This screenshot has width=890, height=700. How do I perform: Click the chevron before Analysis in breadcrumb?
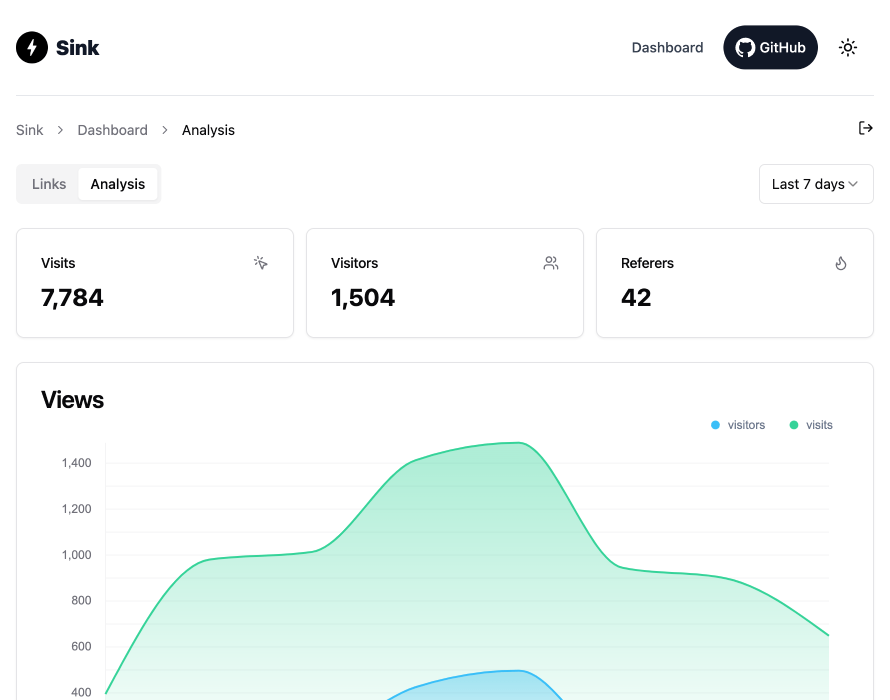click(165, 130)
